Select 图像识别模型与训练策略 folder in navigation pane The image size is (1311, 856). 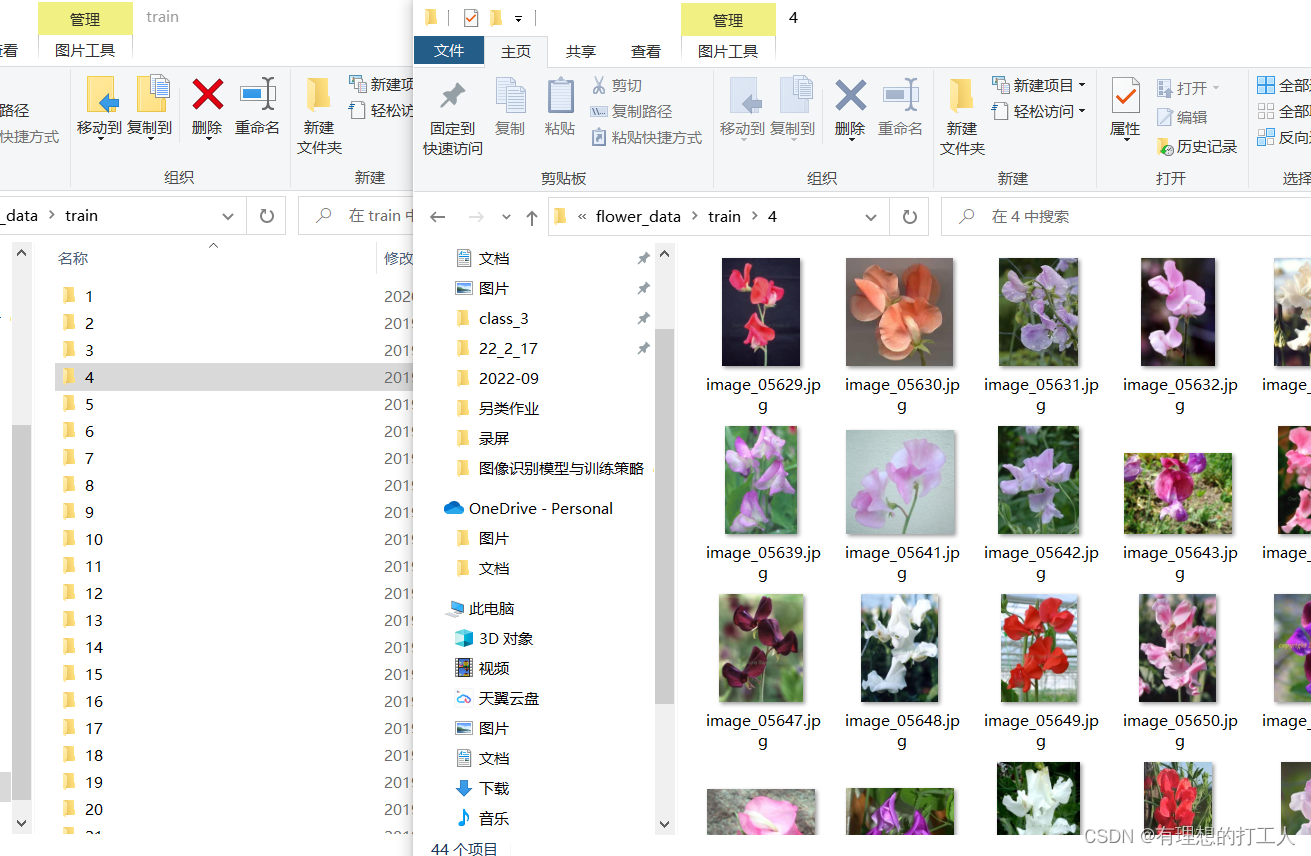[549, 468]
